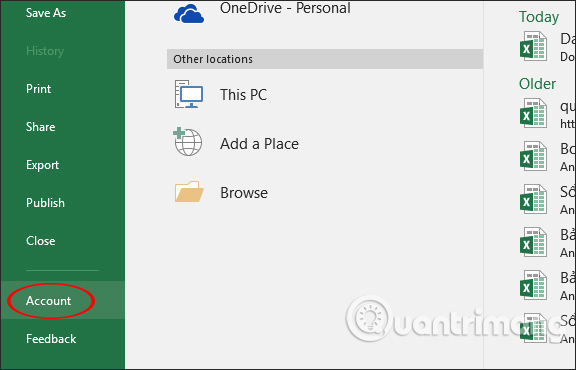This screenshot has width=576, height=370.
Task: Click the Add a Place globe icon
Action: 188,142
